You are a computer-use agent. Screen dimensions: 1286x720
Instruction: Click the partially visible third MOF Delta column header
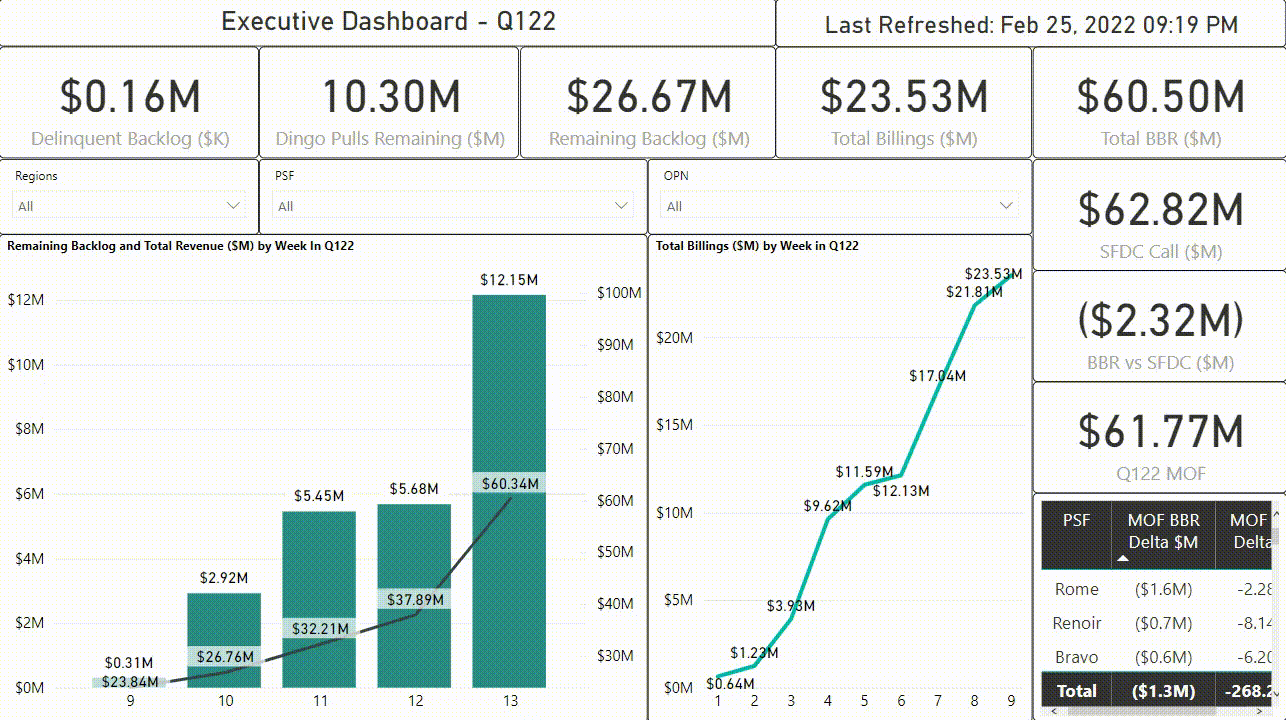[1248, 531]
